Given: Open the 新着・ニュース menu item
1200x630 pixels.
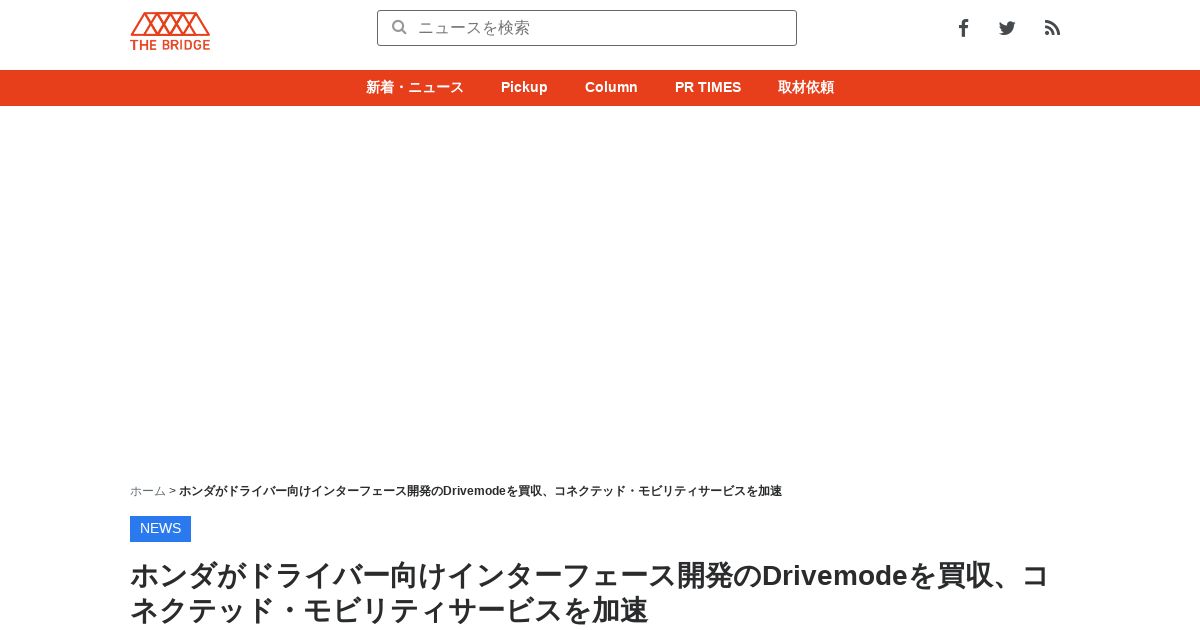Looking at the screenshot, I should (415, 87).
